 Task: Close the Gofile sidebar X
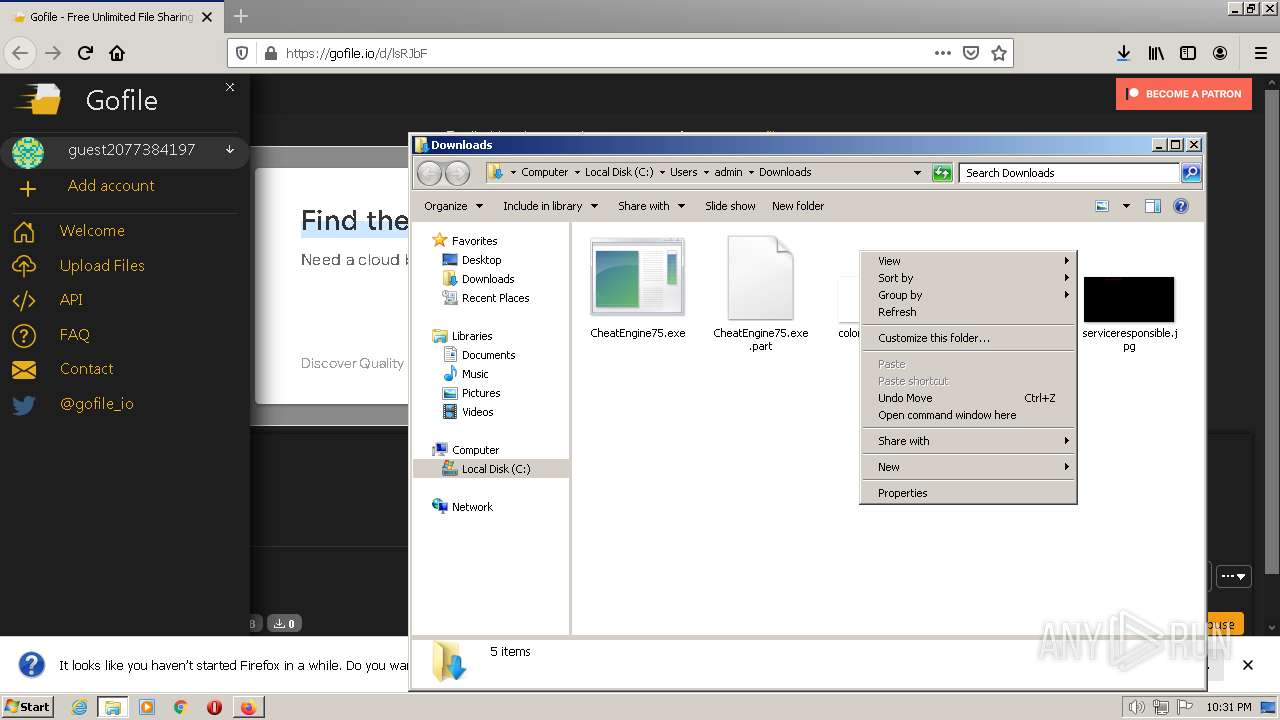[x=230, y=87]
